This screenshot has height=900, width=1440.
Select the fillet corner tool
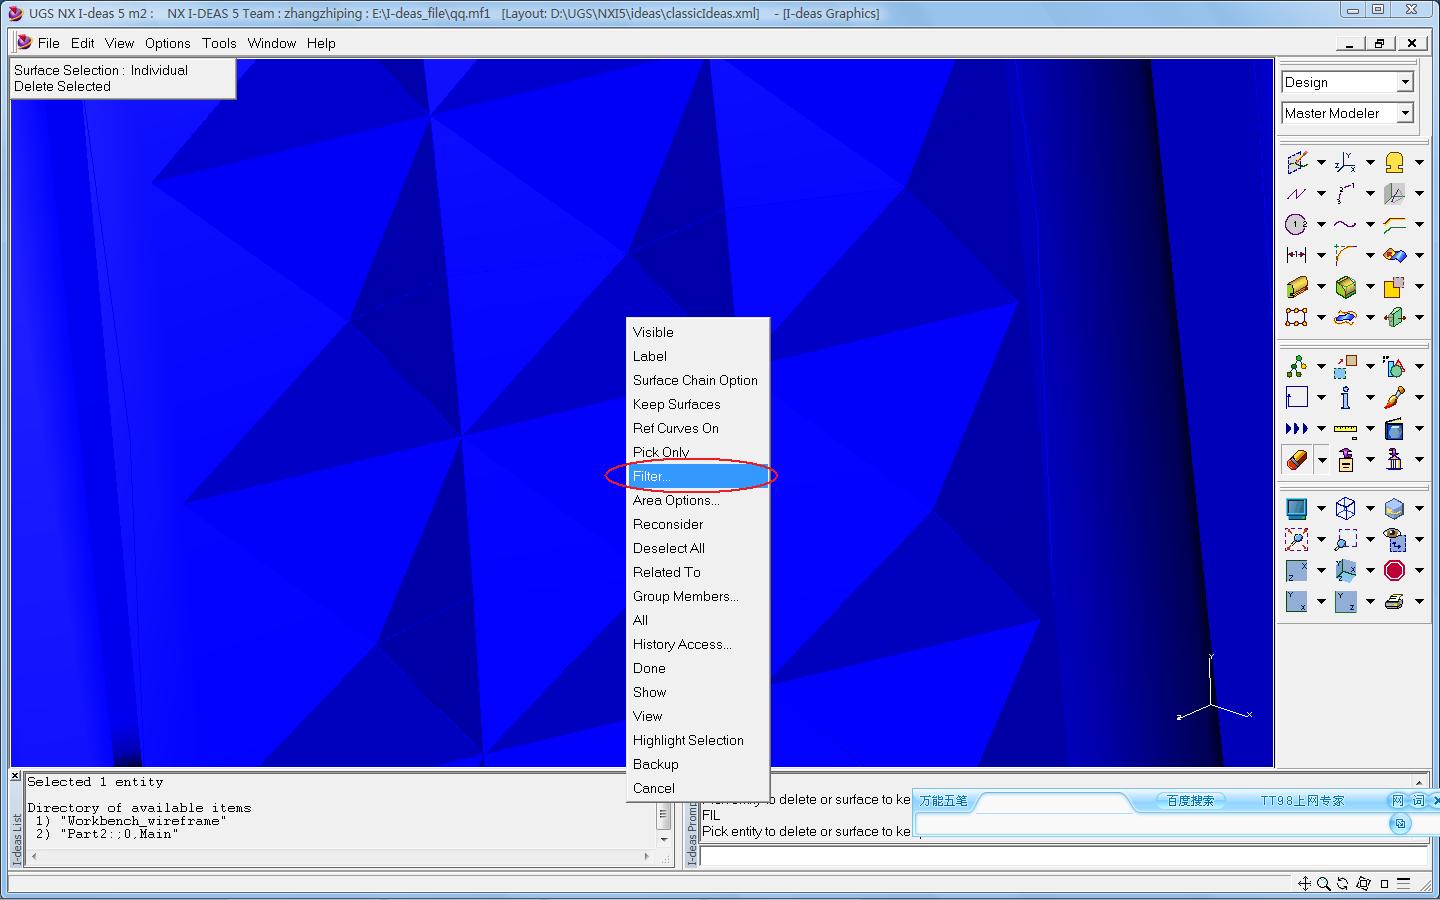pos(1346,255)
